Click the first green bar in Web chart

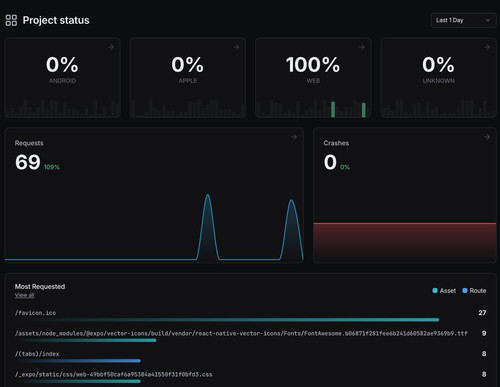click(x=333, y=109)
